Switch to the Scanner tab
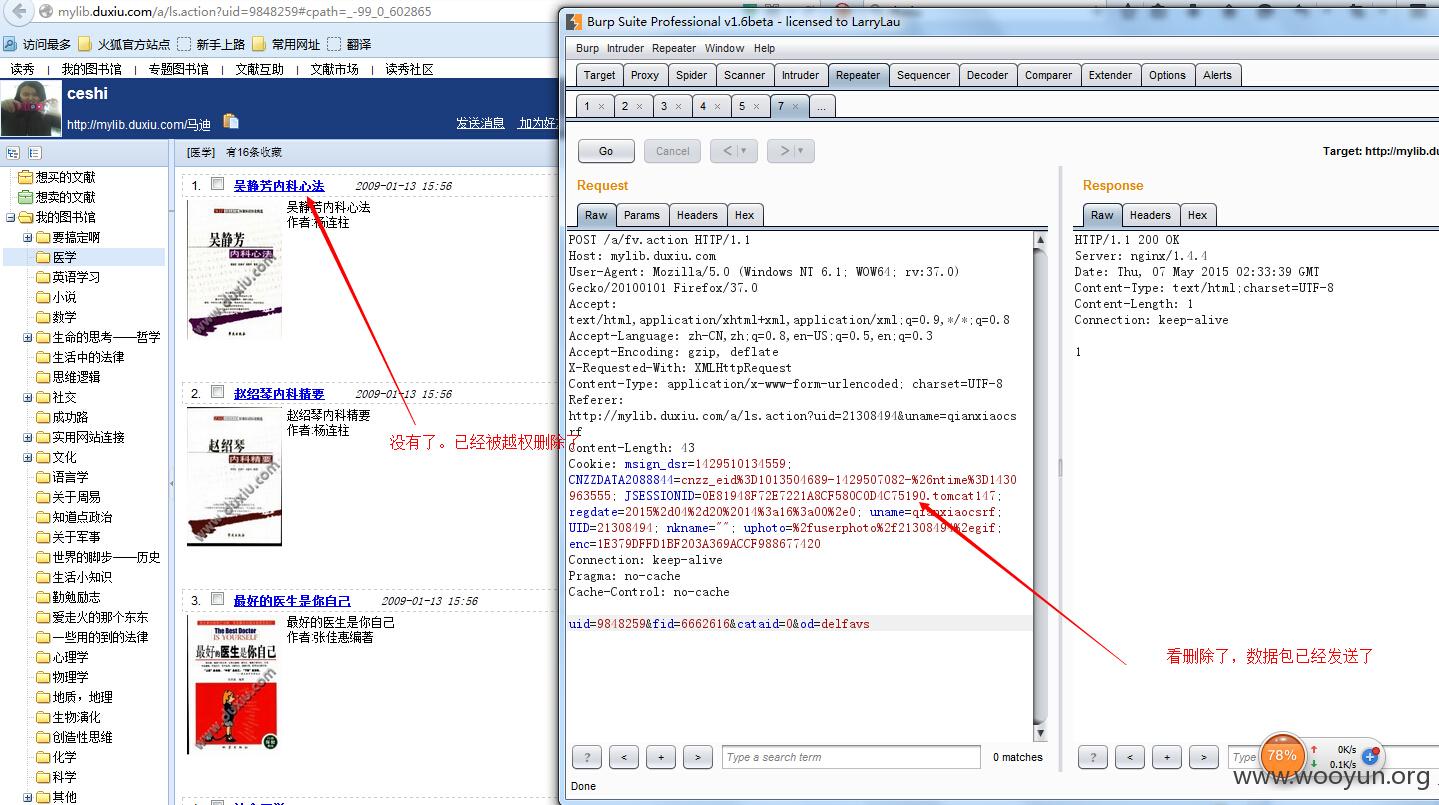This screenshot has width=1439, height=805. pyautogui.click(x=744, y=75)
